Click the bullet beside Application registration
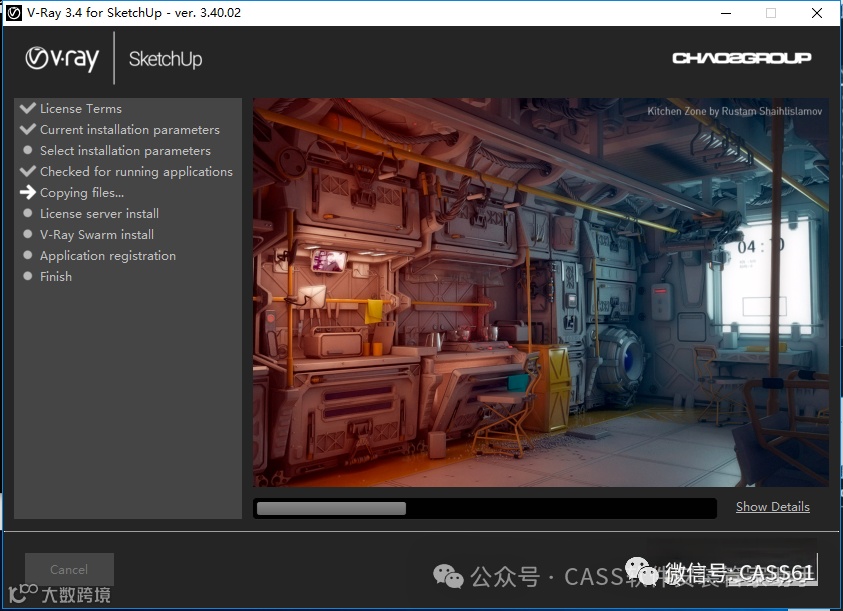Screen dimensions: 843x611 tap(27, 255)
